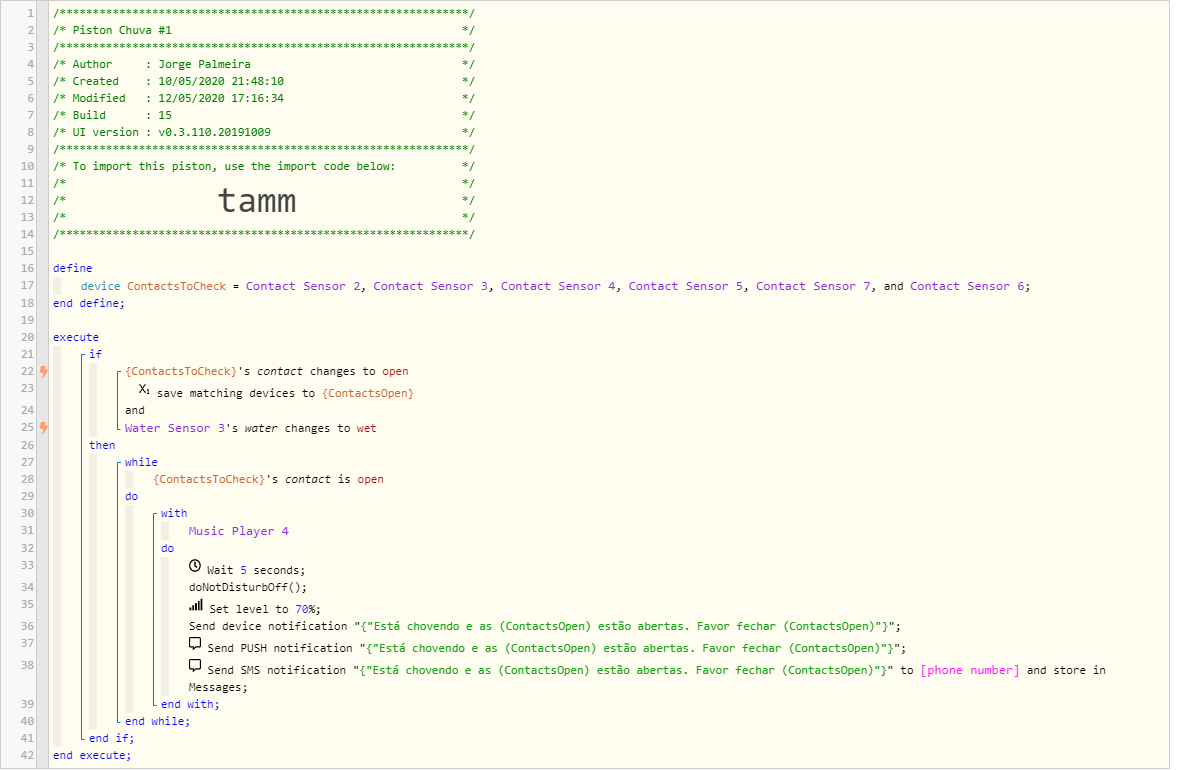Select condition ContactsToCheck contact changes to open
The width and height of the screenshot is (1178, 770).
click(267, 372)
